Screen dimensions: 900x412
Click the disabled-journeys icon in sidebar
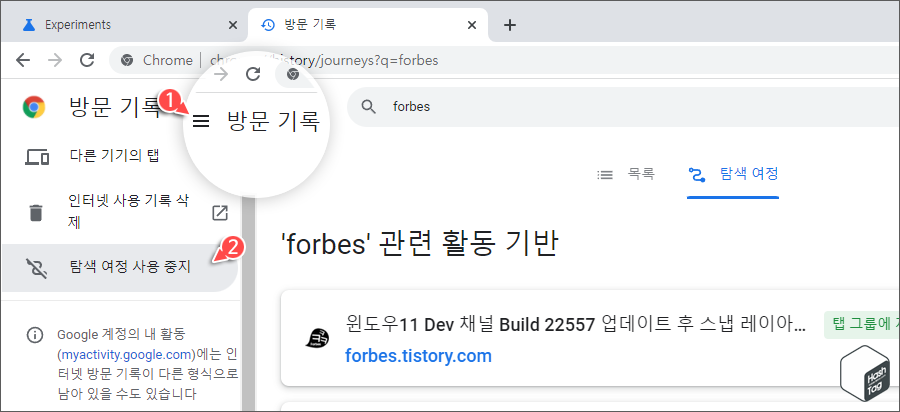pyautogui.click(x=36, y=267)
